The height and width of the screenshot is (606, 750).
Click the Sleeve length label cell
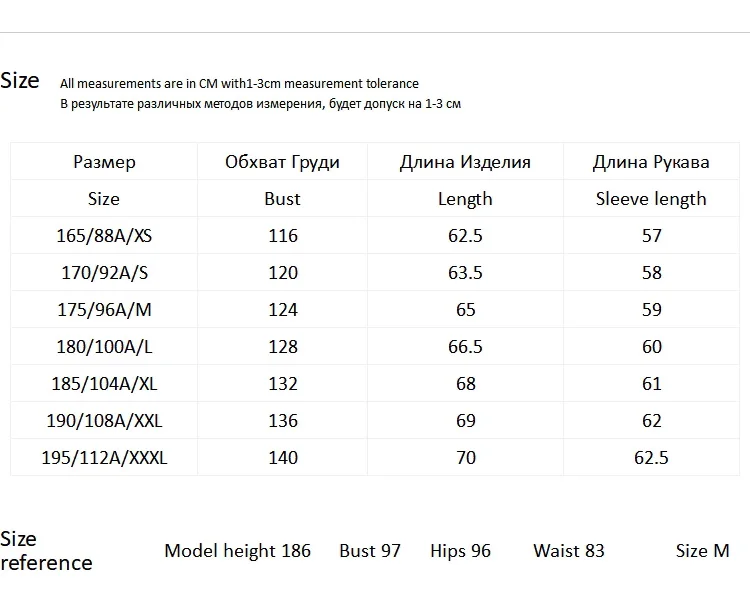[x=651, y=198]
